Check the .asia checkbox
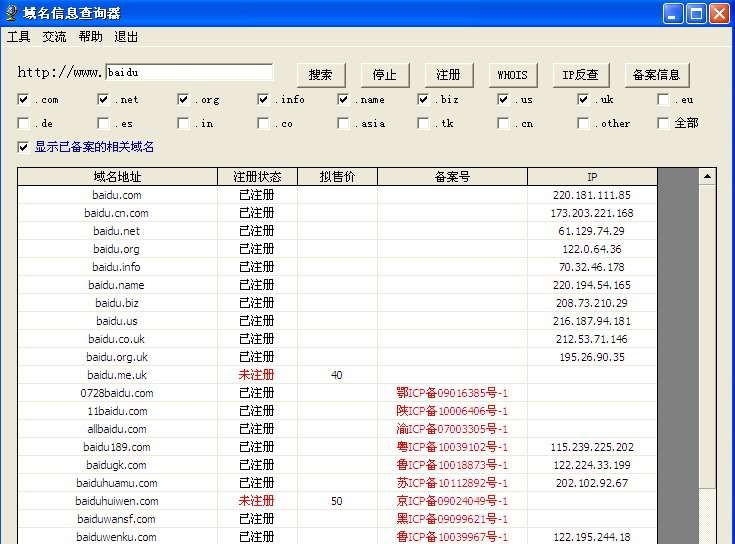The image size is (735, 544). pos(343,123)
